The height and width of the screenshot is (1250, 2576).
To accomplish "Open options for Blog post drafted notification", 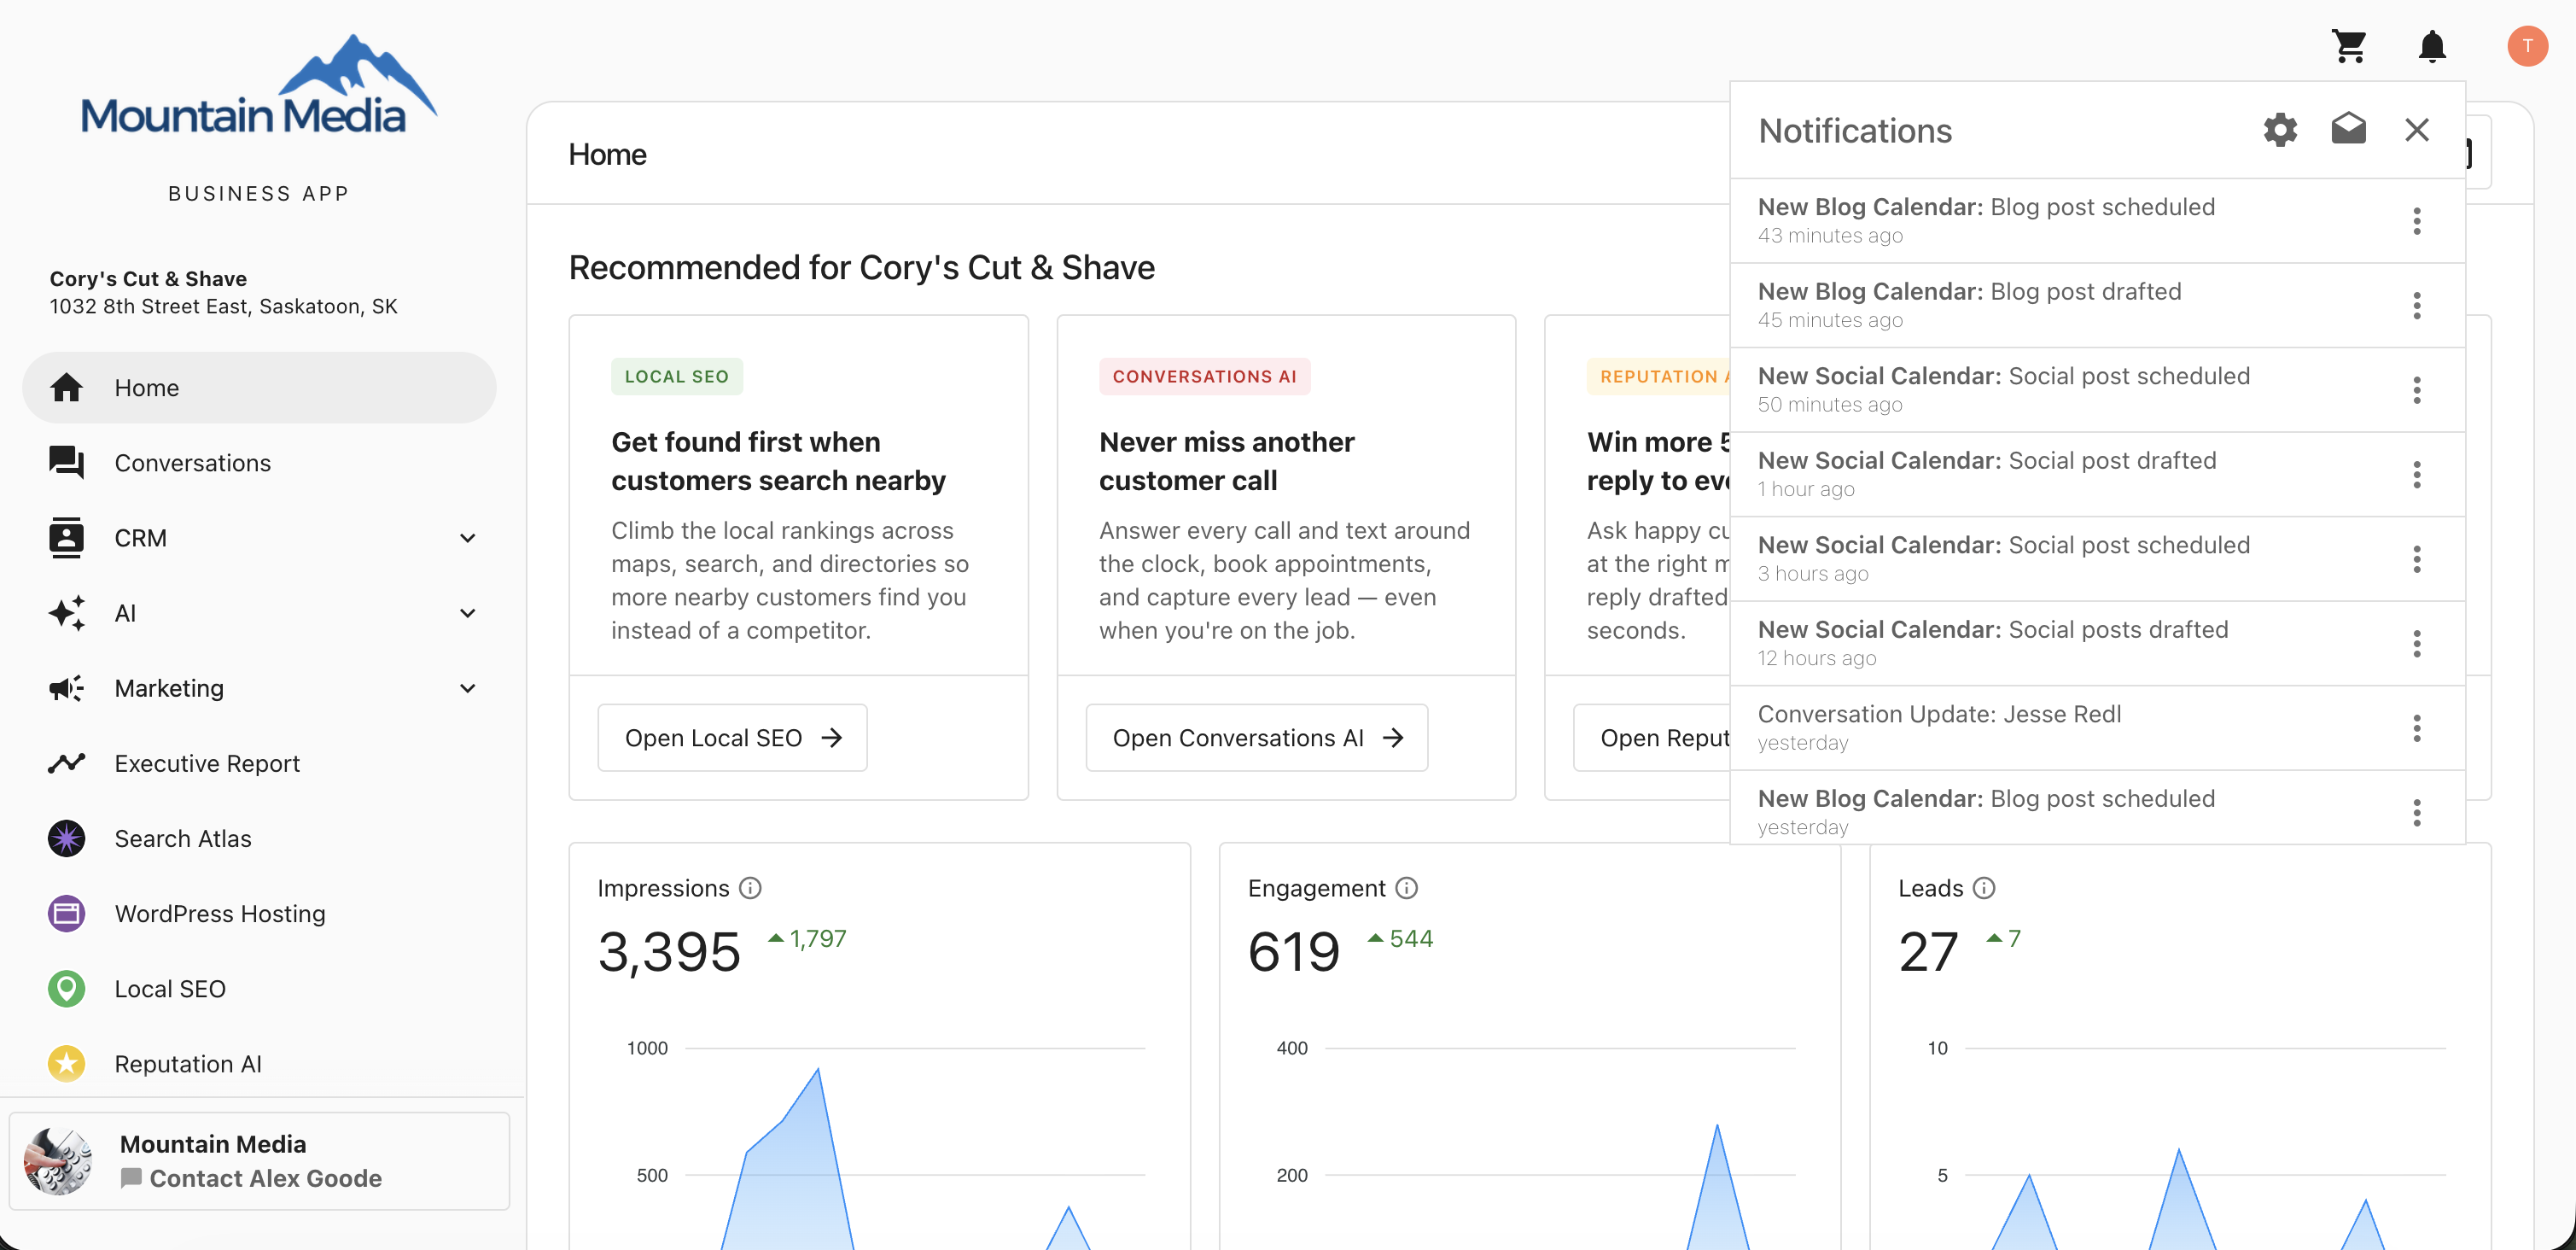I will (x=2416, y=305).
